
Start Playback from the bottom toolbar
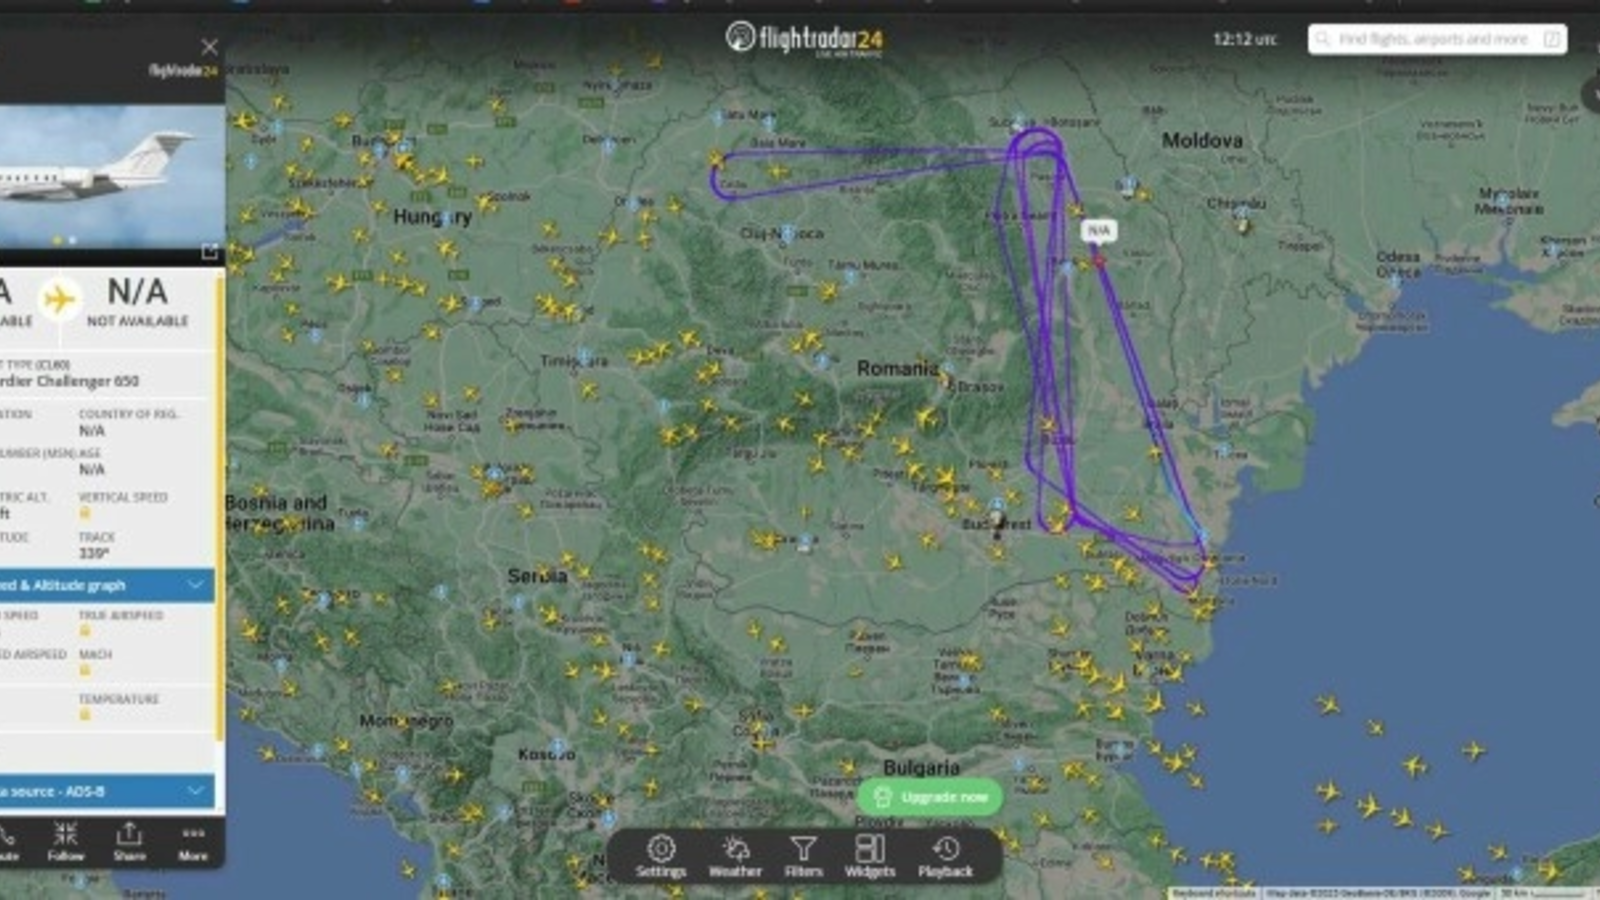tap(945, 857)
